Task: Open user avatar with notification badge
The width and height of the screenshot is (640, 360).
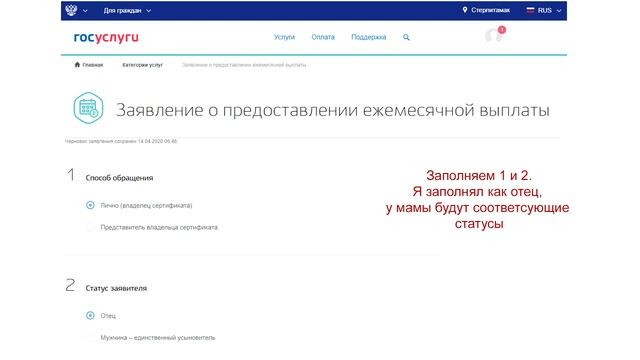Action: pos(495,35)
